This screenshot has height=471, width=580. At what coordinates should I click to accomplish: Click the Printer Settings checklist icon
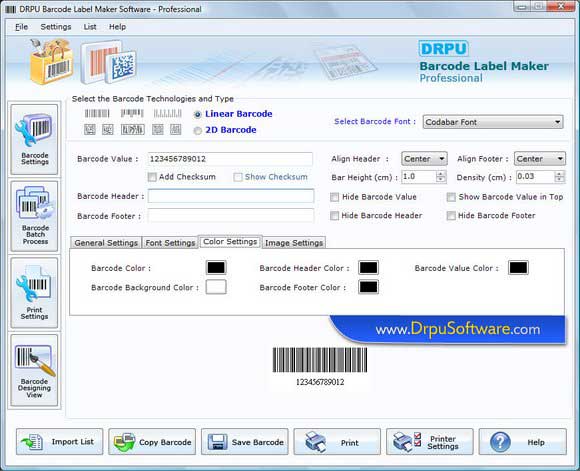coord(407,442)
